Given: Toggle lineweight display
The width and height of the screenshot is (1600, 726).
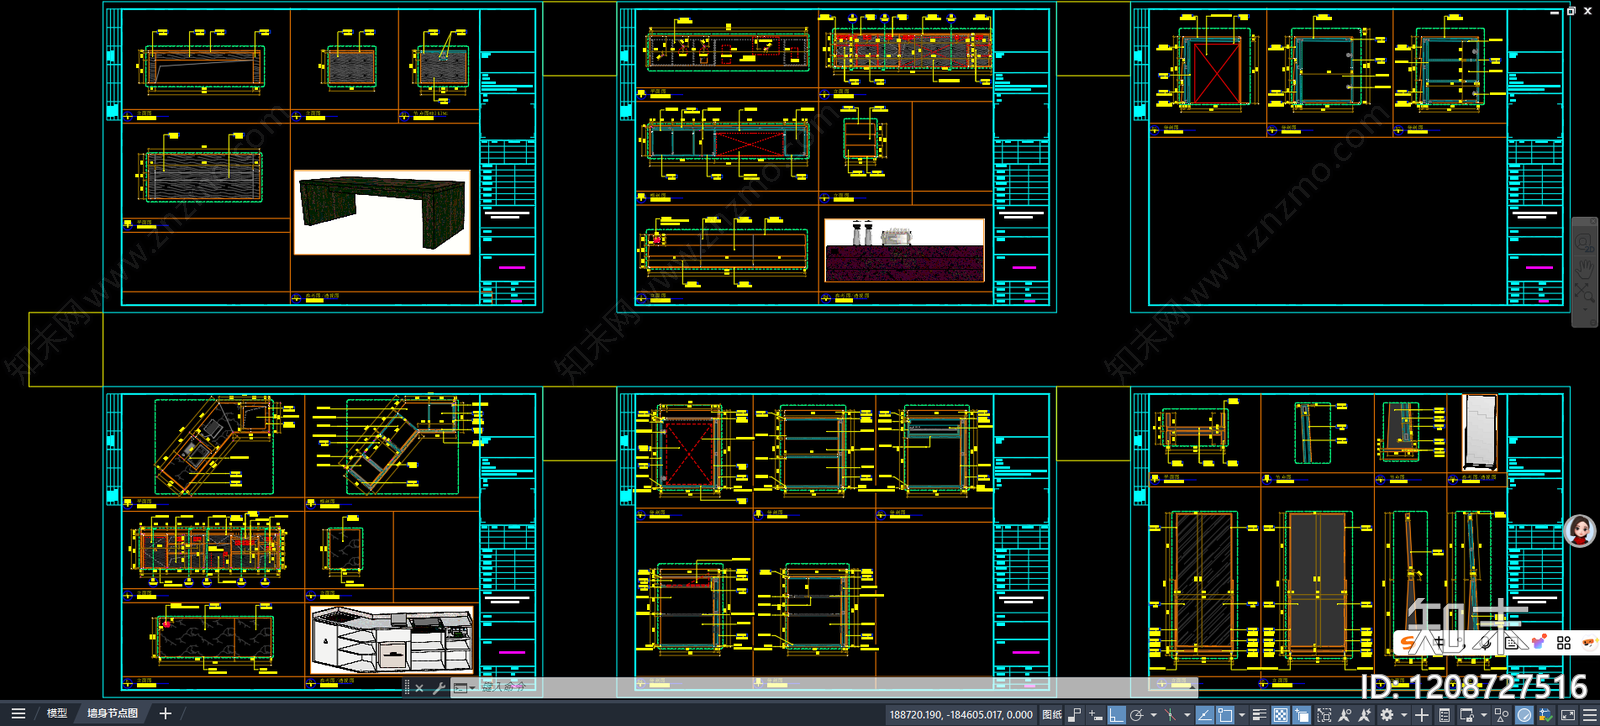Looking at the screenshot, I should click(x=1260, y=715).
